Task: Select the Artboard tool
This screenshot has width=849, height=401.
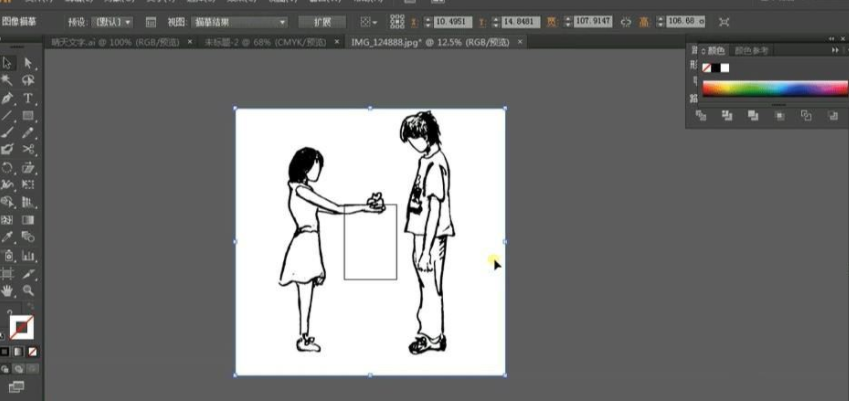Action: coord(7,273)
